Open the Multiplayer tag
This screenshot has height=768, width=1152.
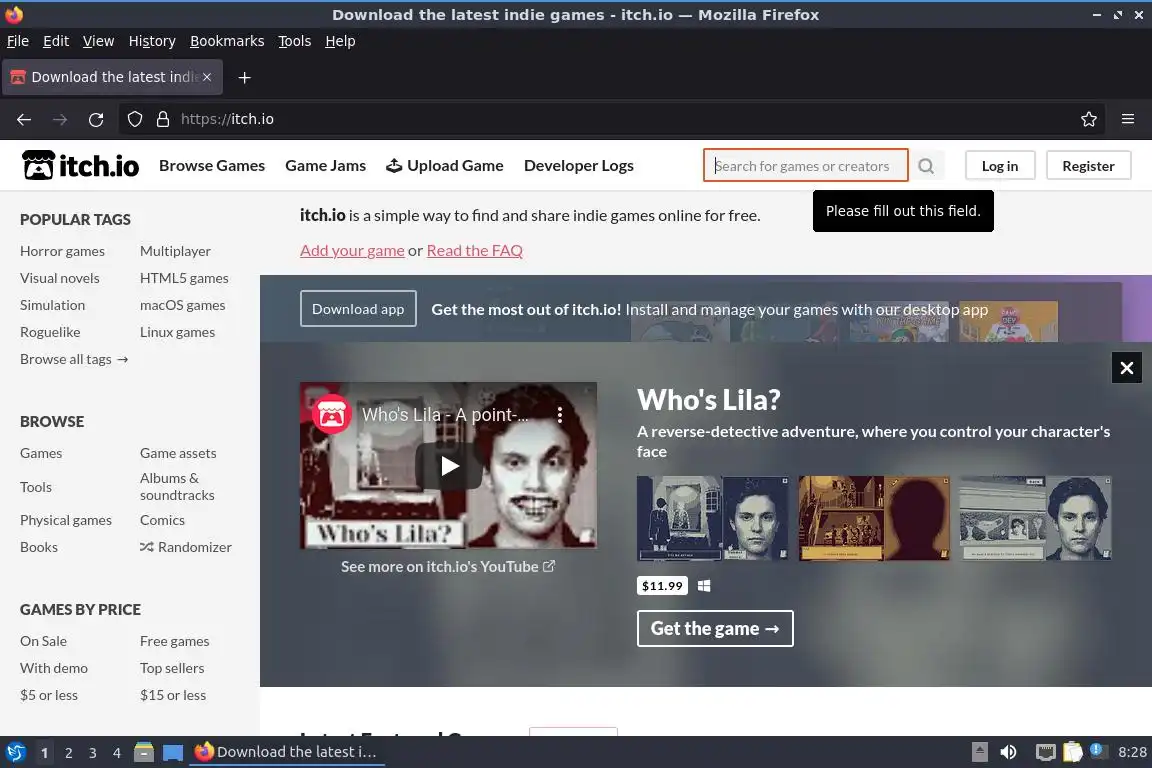176,251
